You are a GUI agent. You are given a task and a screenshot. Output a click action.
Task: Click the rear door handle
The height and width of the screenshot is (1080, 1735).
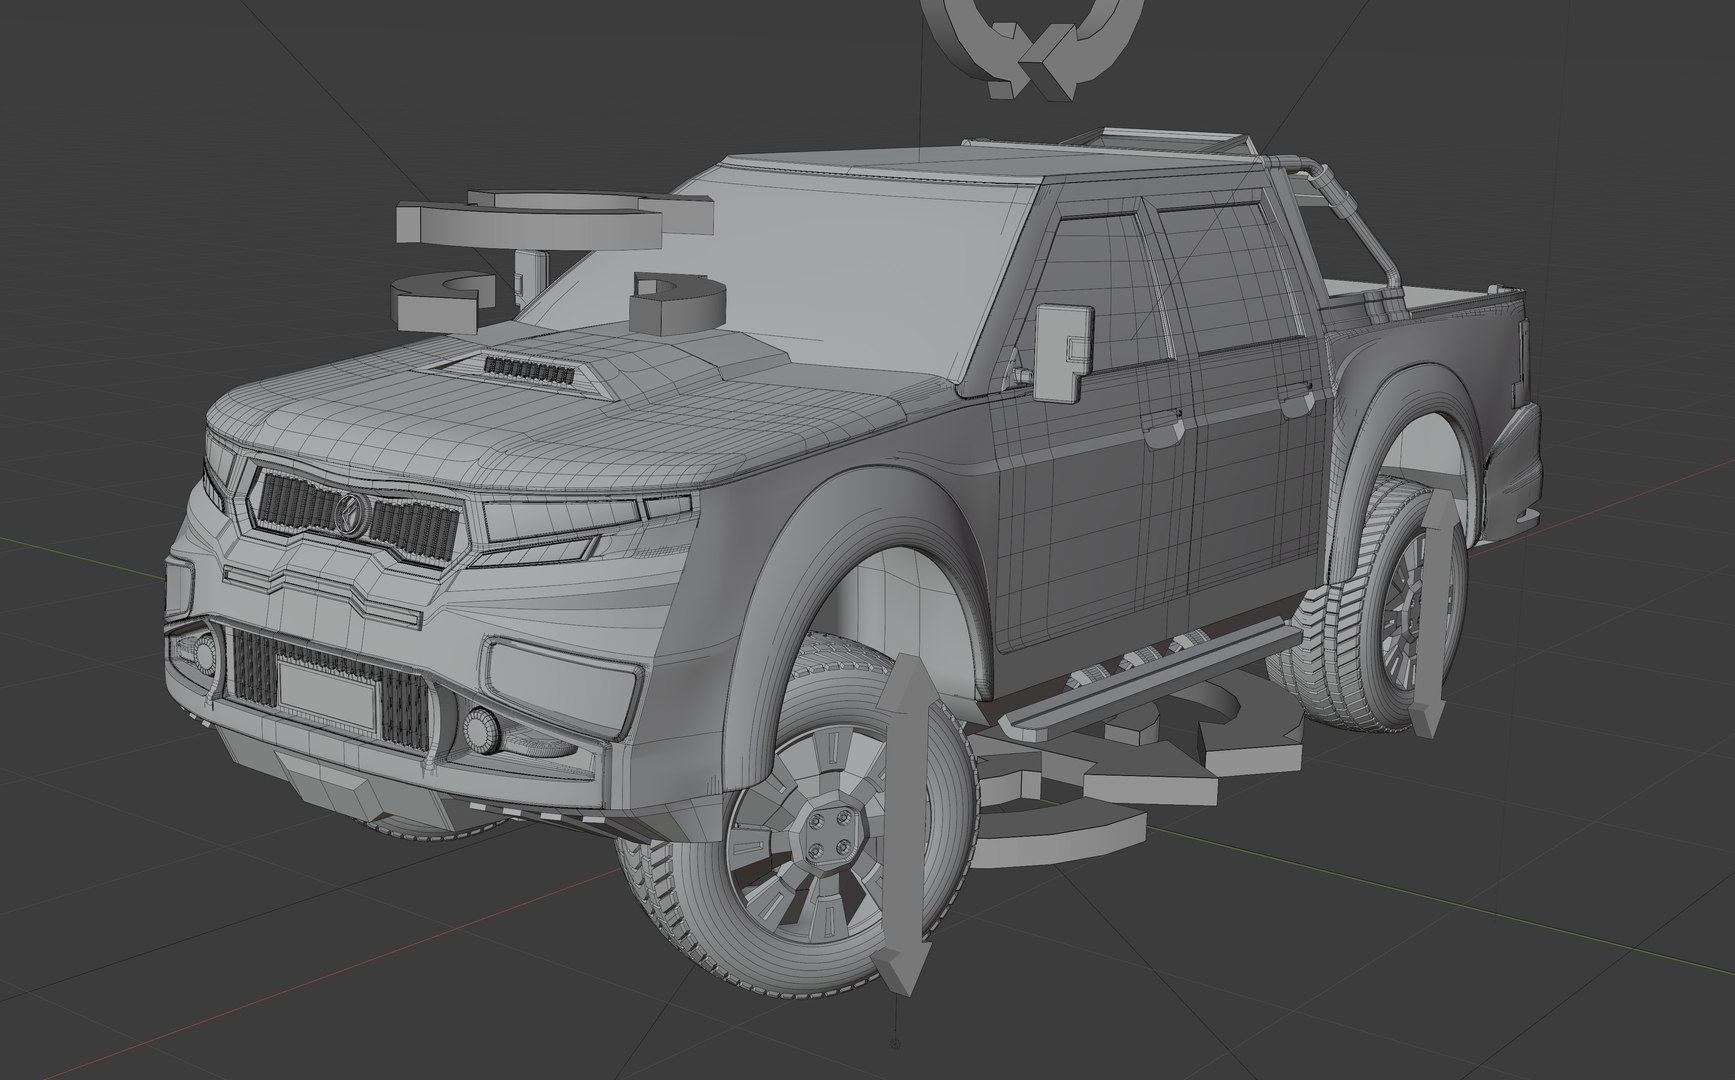tap(1295, 400)
